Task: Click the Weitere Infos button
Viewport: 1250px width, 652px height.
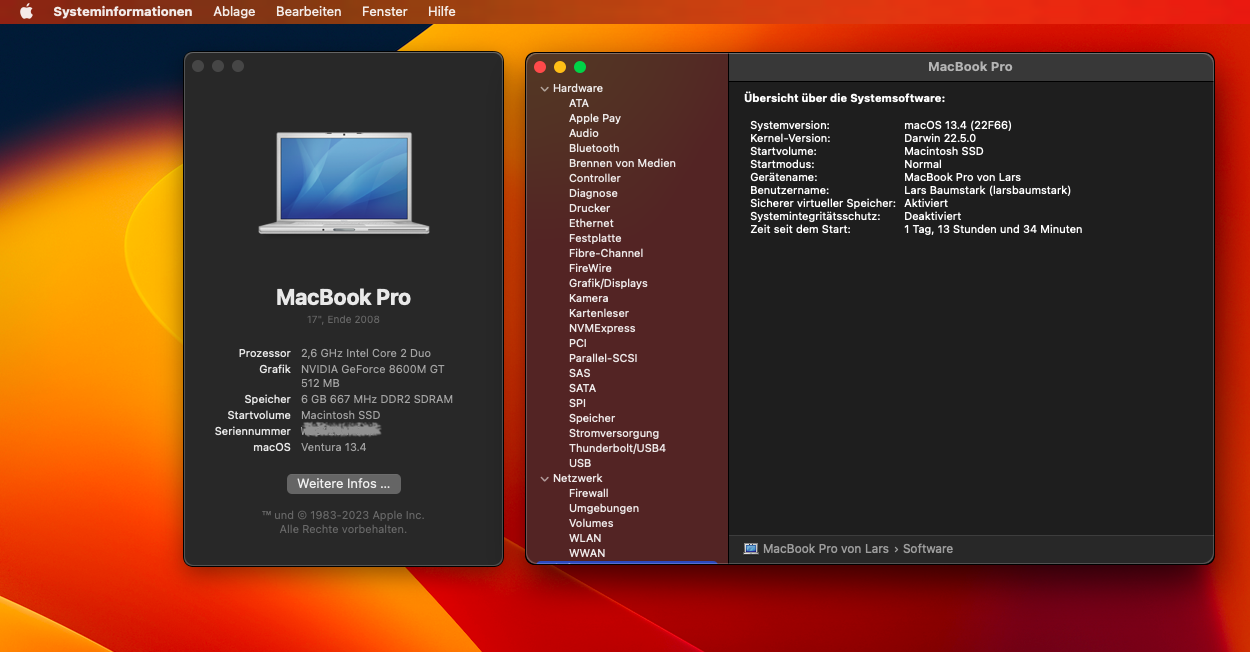Action: tap(343, 484)
